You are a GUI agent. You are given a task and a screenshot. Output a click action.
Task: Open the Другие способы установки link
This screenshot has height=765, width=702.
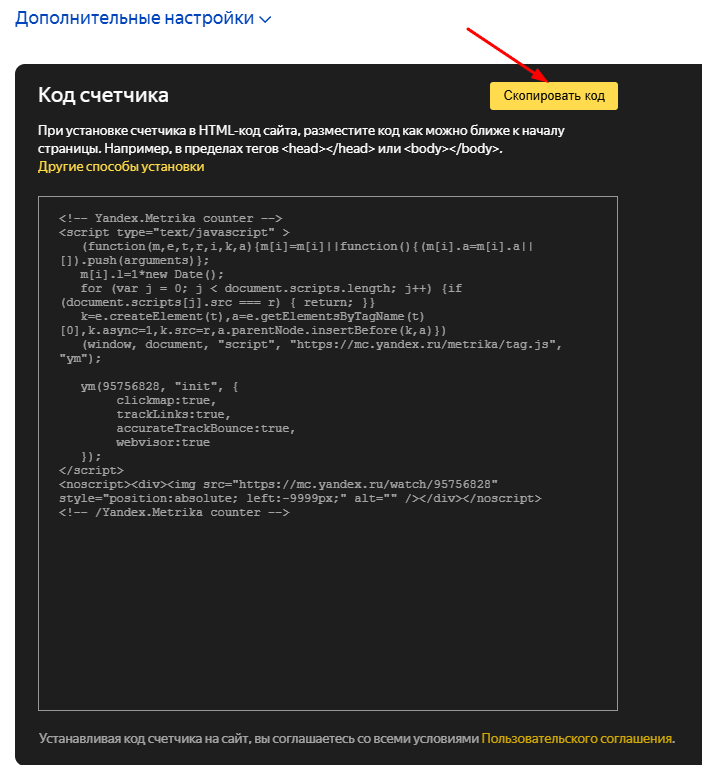click(121, 166)
